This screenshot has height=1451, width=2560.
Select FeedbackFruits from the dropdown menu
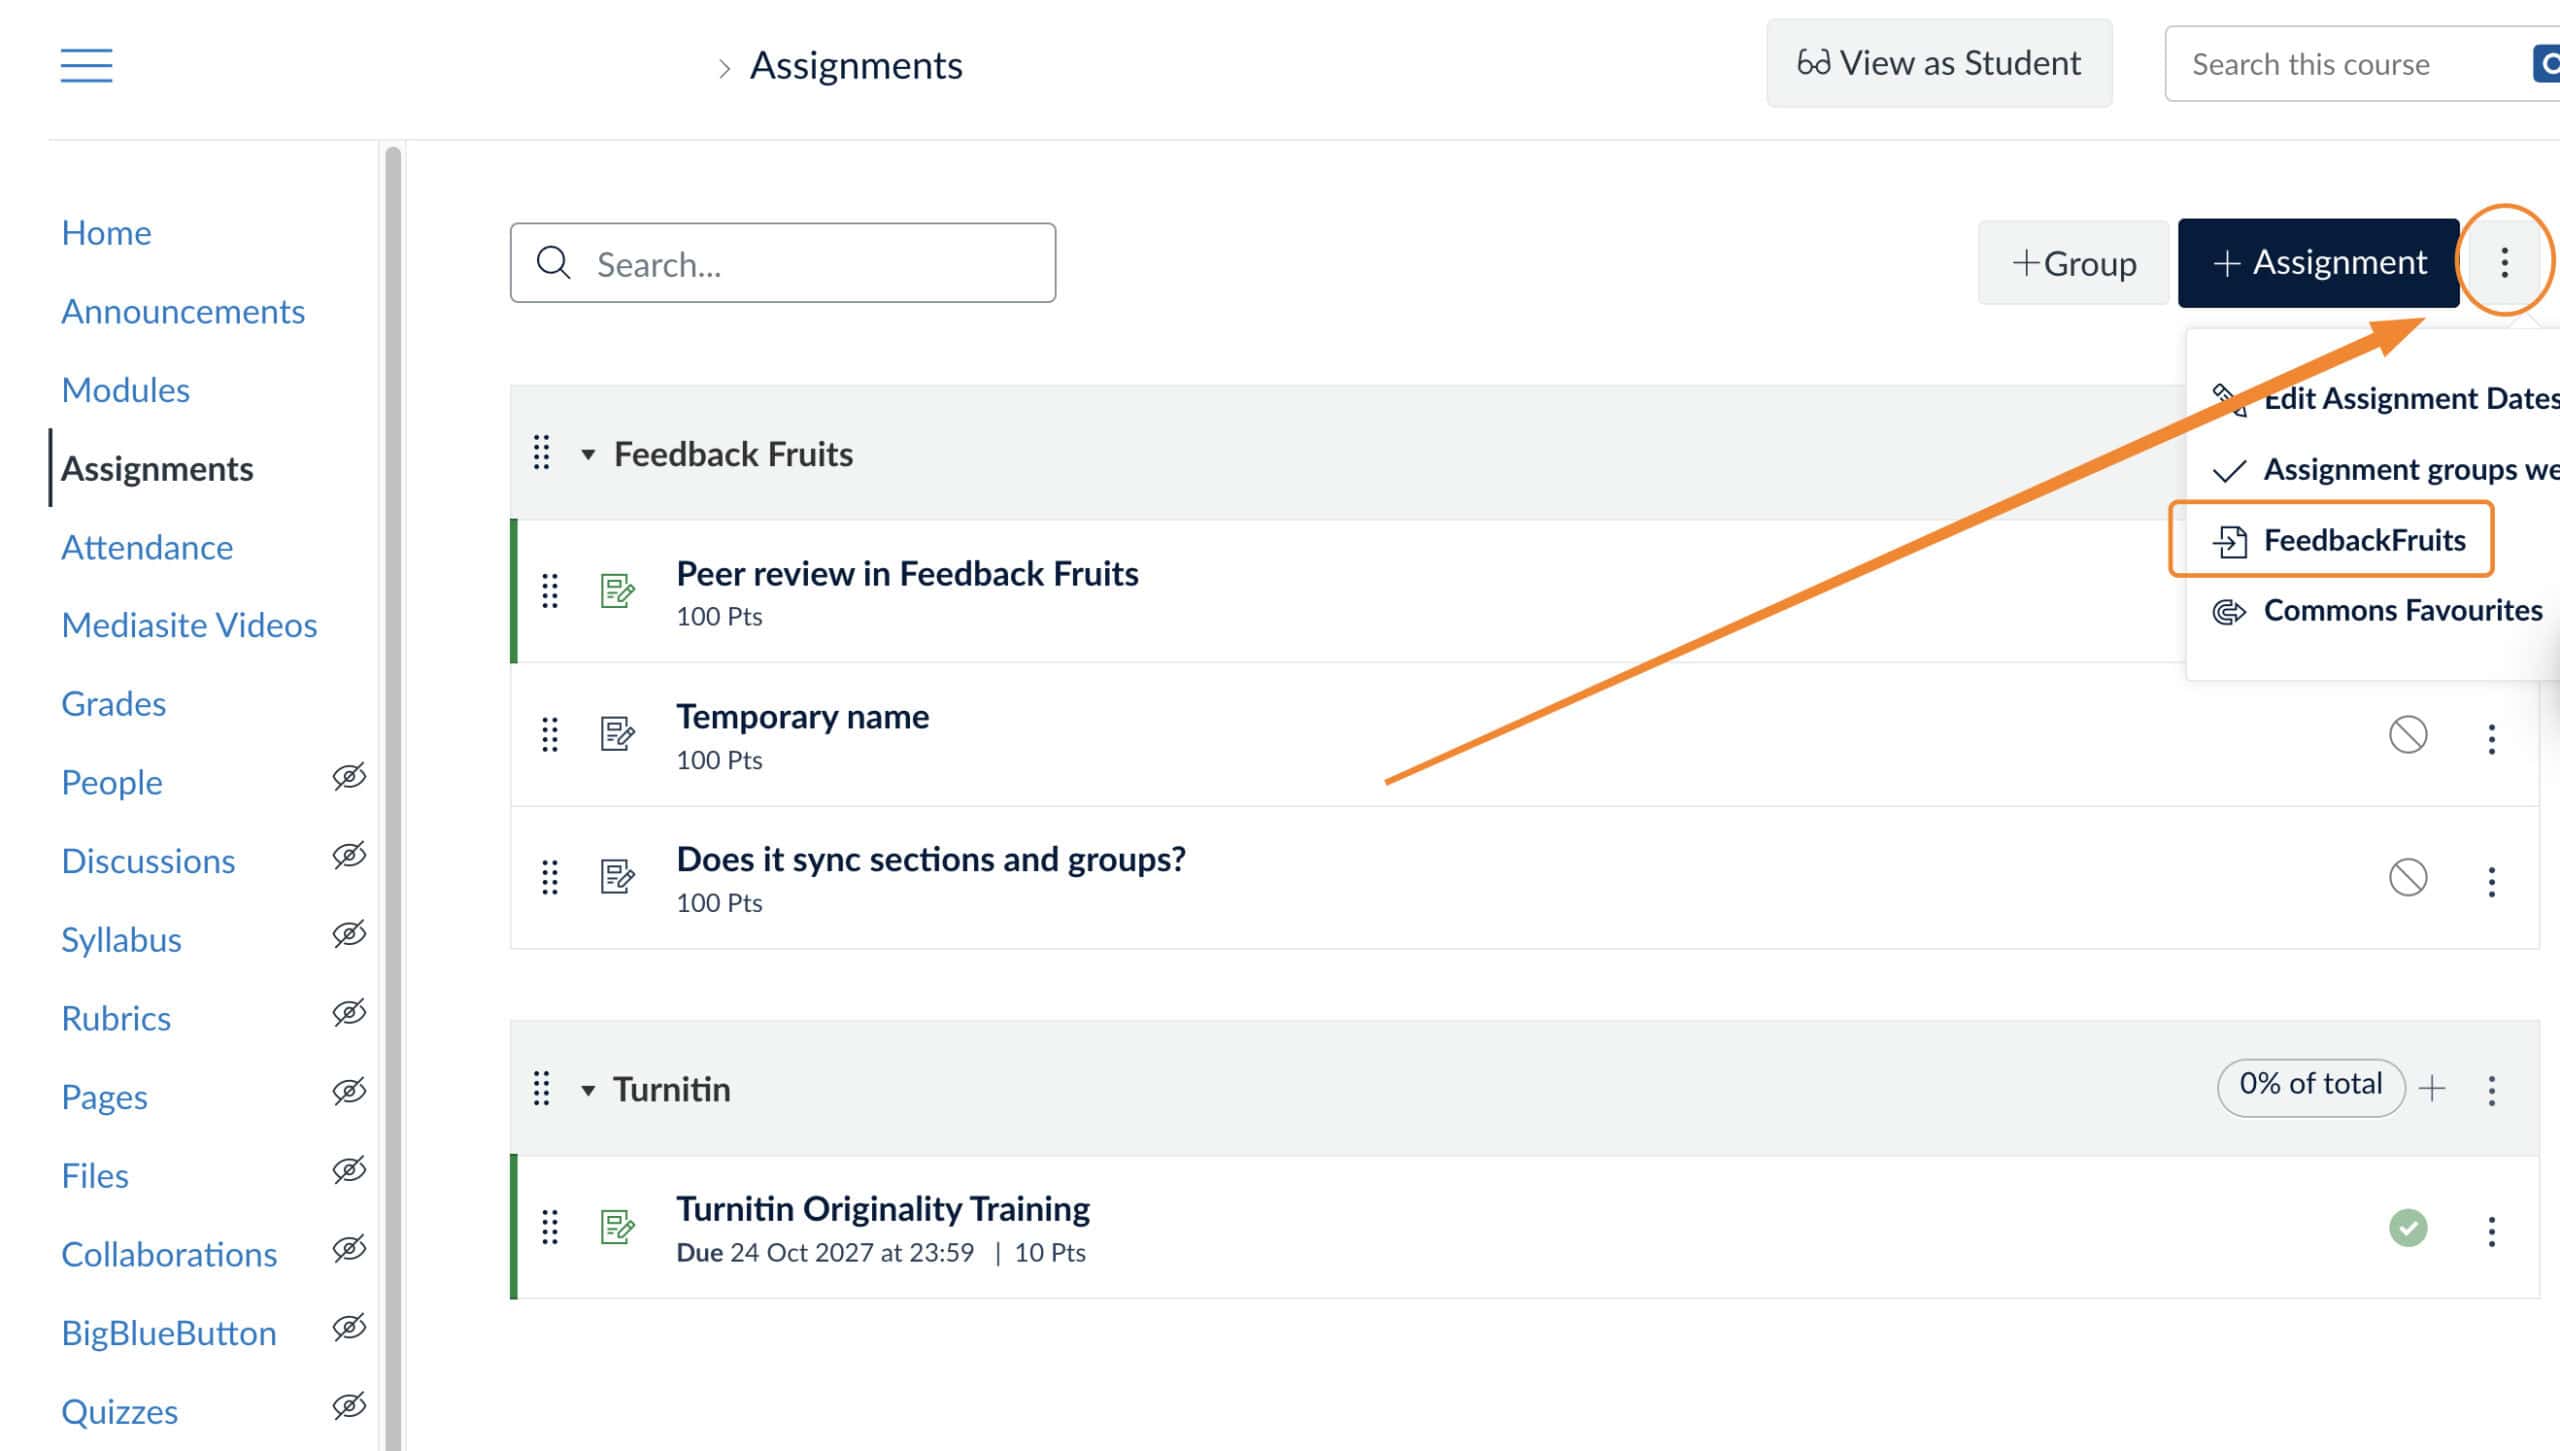(2362, 540)
